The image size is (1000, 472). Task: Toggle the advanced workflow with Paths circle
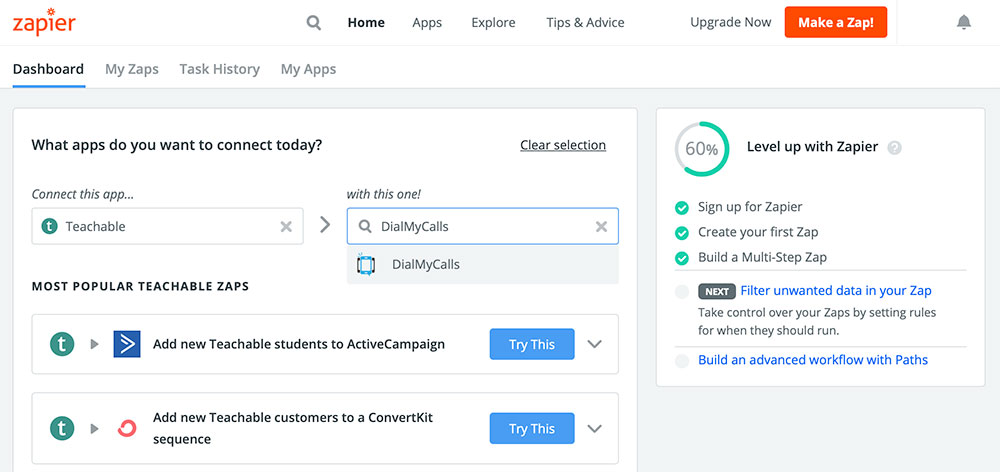click(x=681, y=360)
